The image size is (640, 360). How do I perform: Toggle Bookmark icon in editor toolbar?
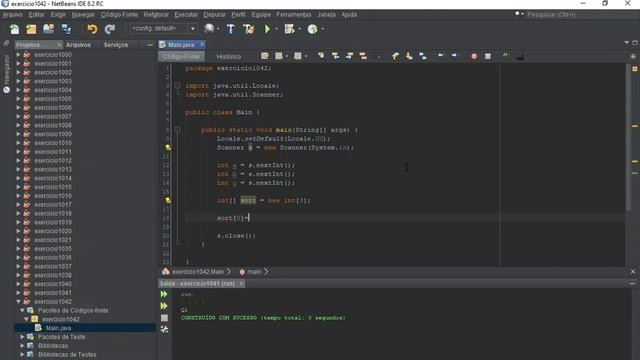pyautogui.click(x=422, y=56)
